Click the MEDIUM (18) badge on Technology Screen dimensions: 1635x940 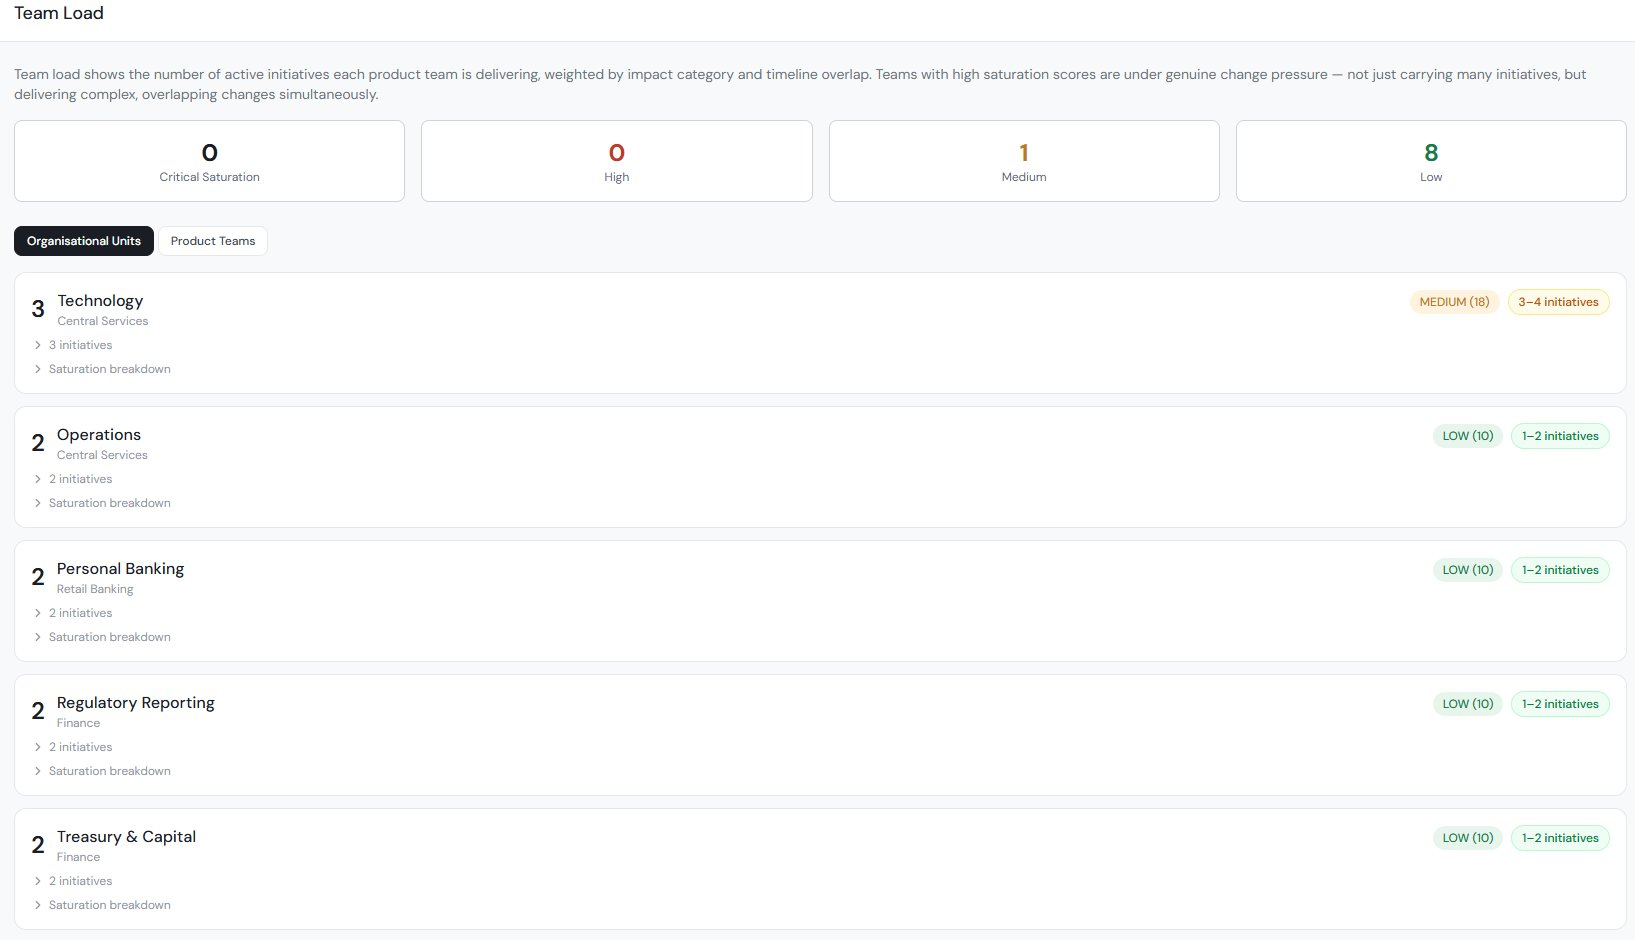[x=1453, y=301]
